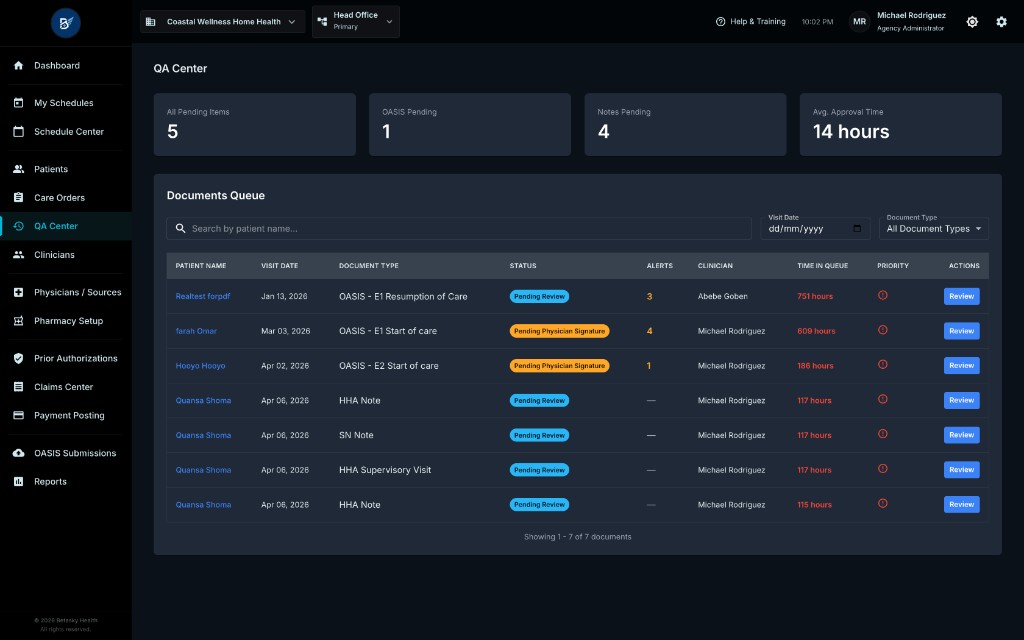Click the Avg. Approval Time card
This screenshot has height=640, width=1024.
coord(901,124)
